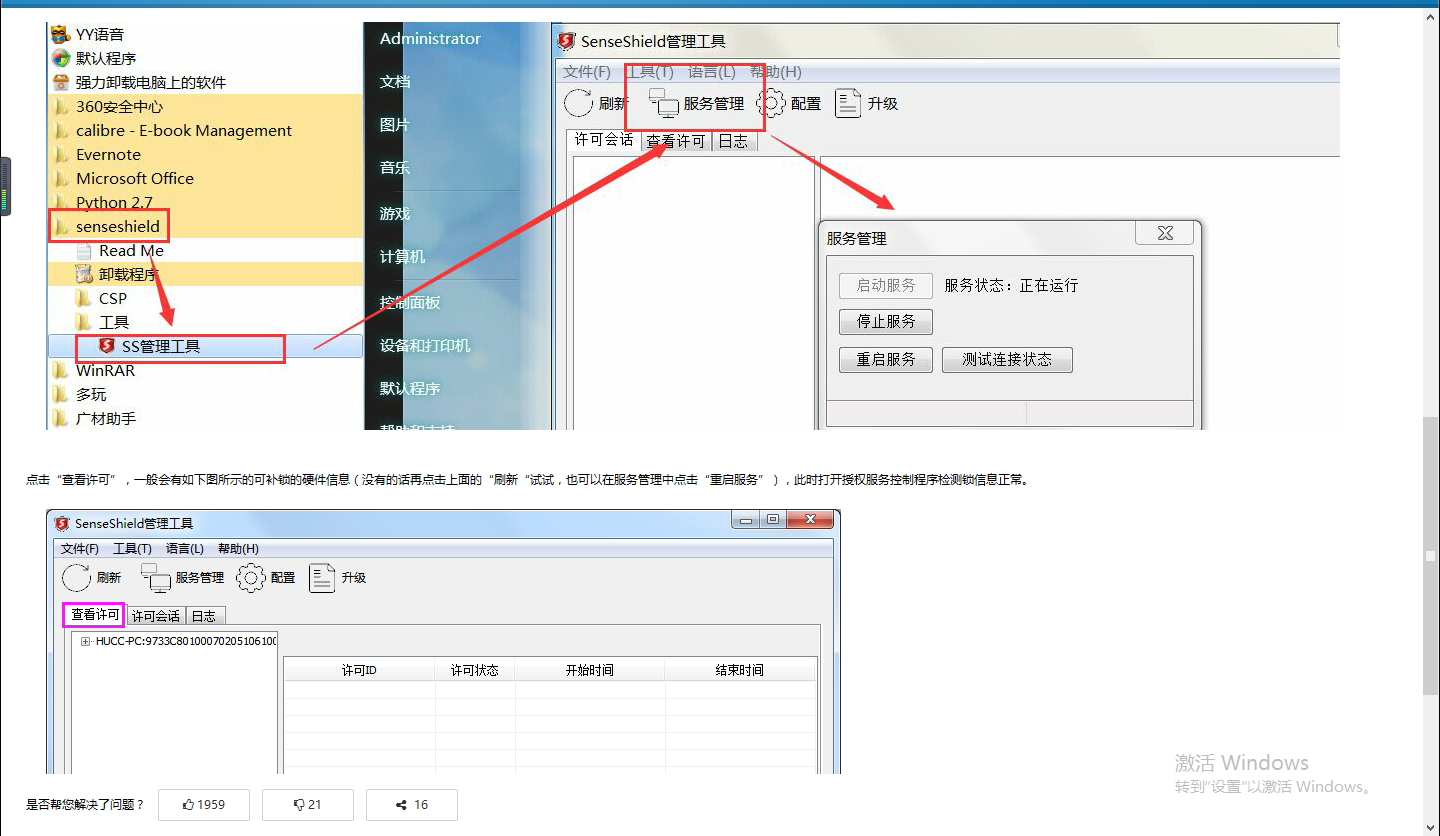The image size is (1440, 836).
Task: Open the 语言(L) menu in the lower SenseShield window
Action: click(x=185, y=549)
